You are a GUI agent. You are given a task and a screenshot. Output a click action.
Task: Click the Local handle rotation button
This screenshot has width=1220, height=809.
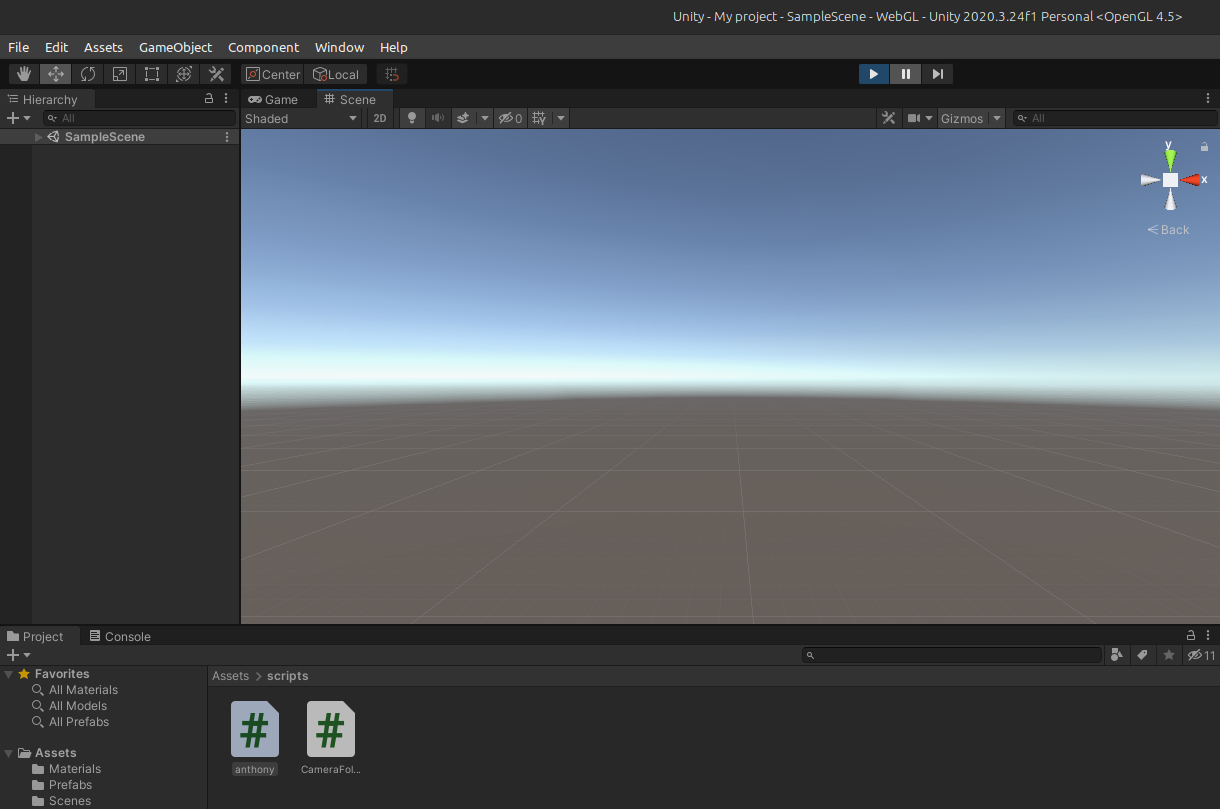pyautogui.click(x=336, y=74)
